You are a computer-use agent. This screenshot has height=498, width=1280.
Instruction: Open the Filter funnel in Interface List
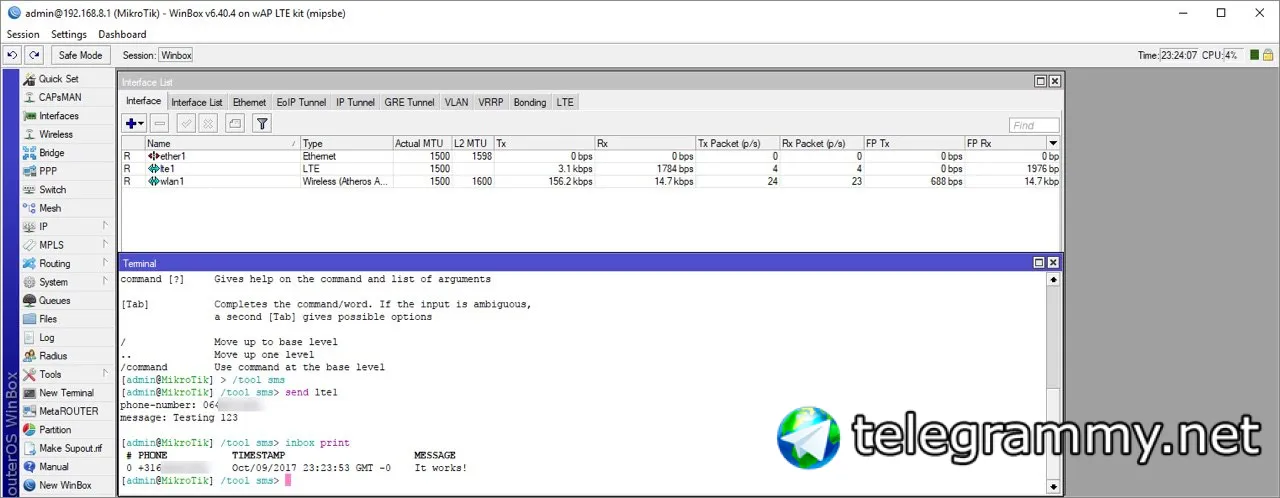click(261, 124)
